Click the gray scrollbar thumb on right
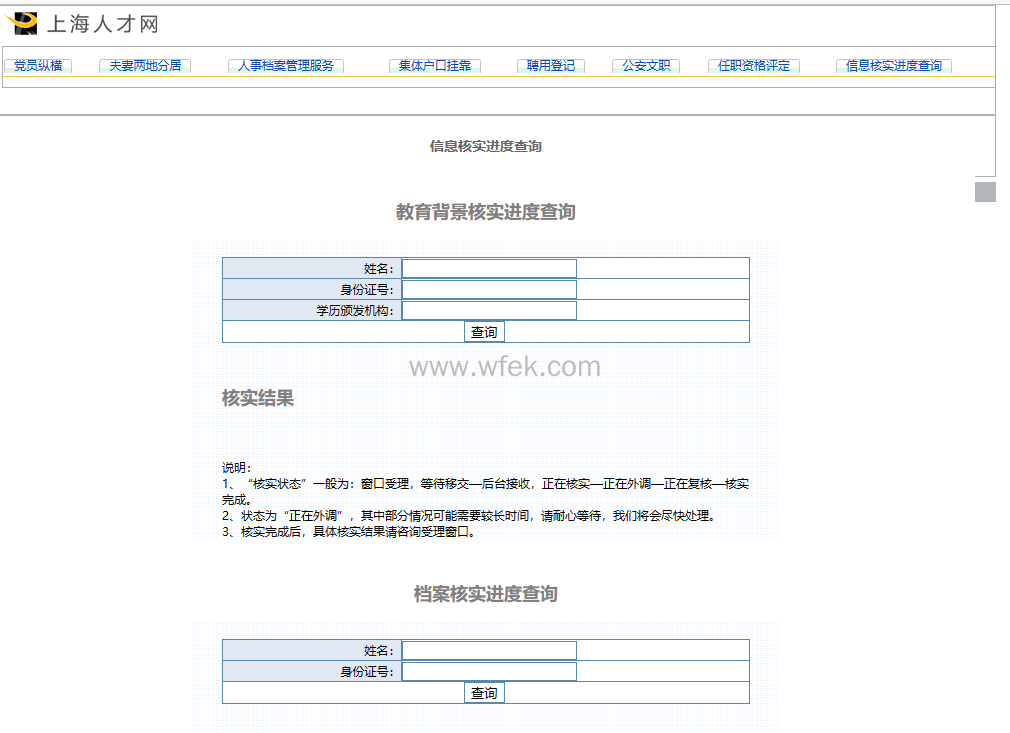 pyautogui.click(x=985, y=192)
